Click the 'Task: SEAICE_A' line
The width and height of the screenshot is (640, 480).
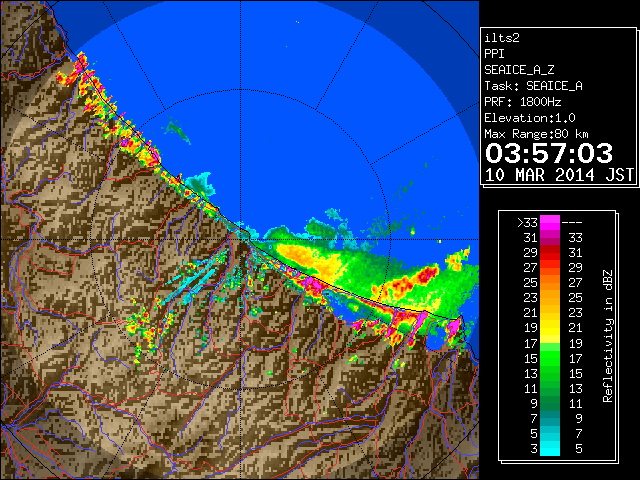533,86
